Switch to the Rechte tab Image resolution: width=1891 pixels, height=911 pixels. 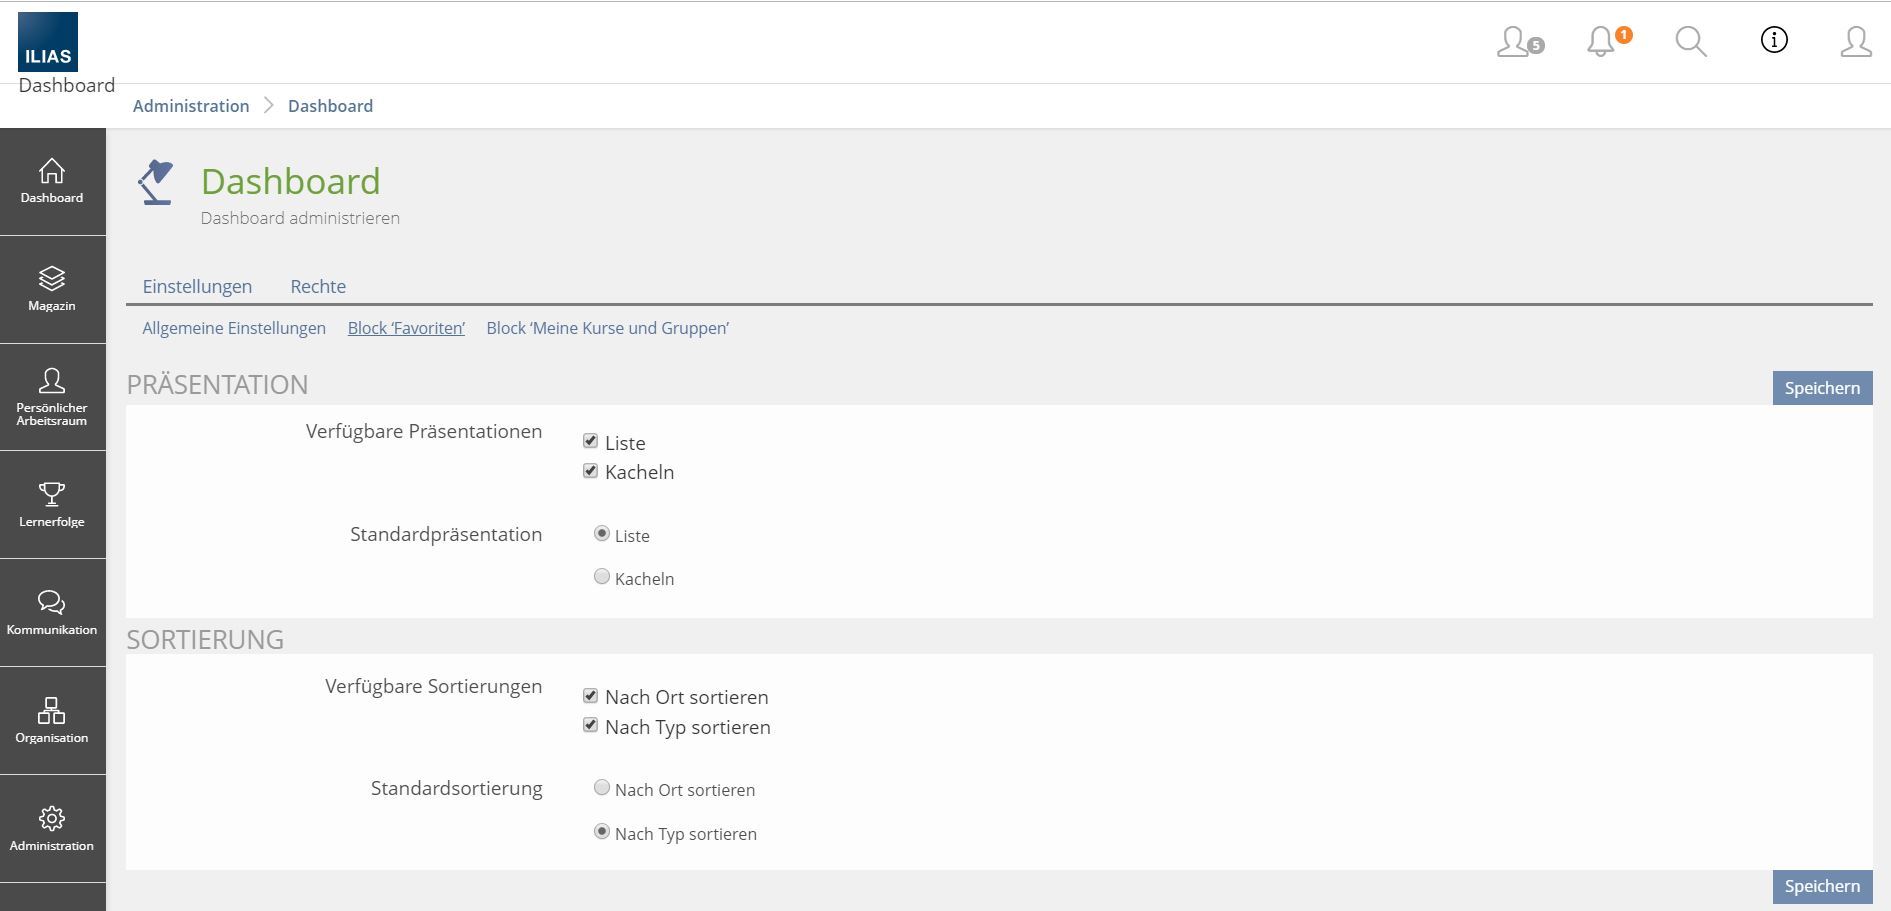pyautogui.click(x=318, y=286)
